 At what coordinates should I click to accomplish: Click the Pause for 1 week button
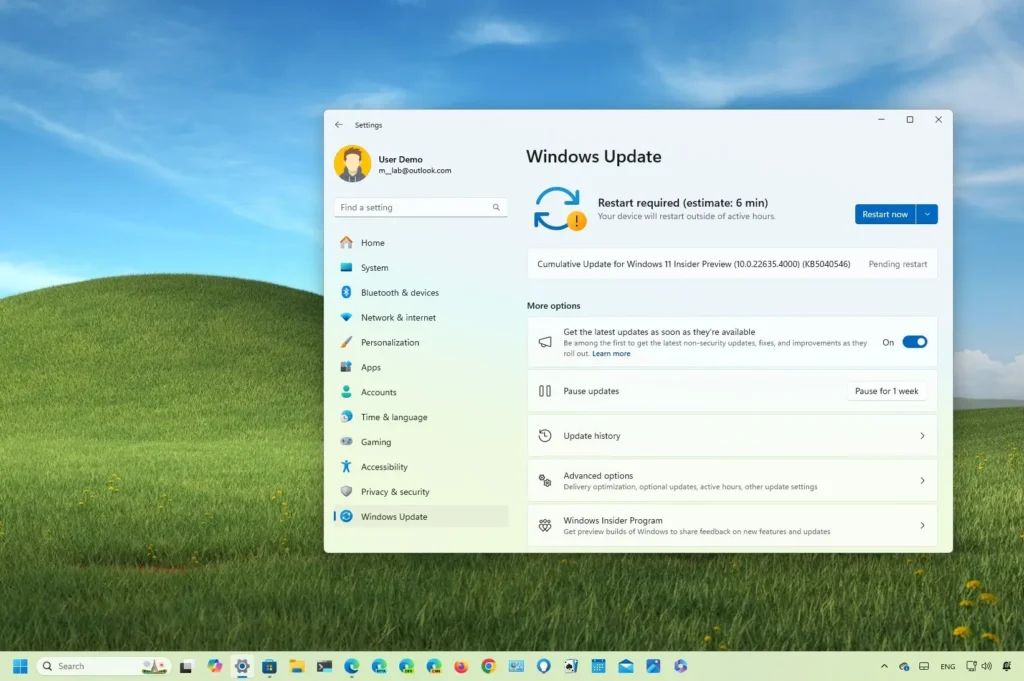(886, 391)
